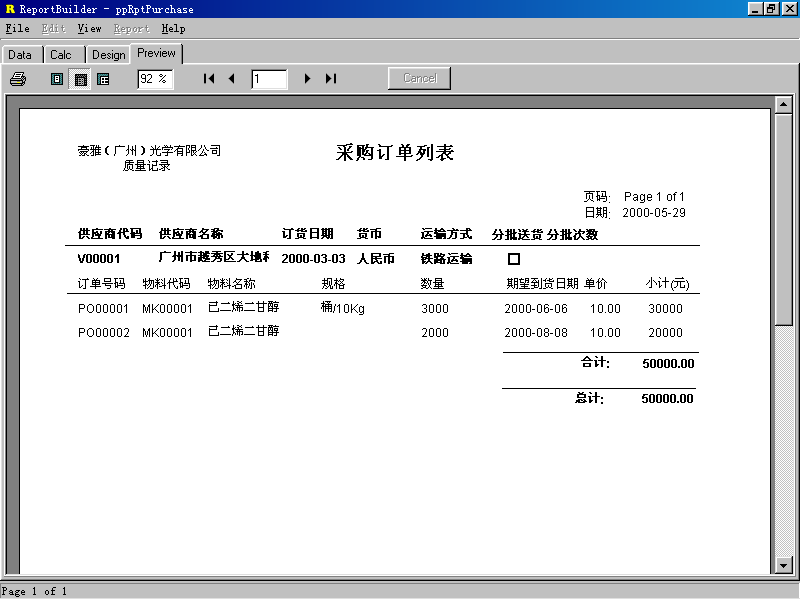Open the Help menu
800x600 pixels.
[x=173, y=29]
